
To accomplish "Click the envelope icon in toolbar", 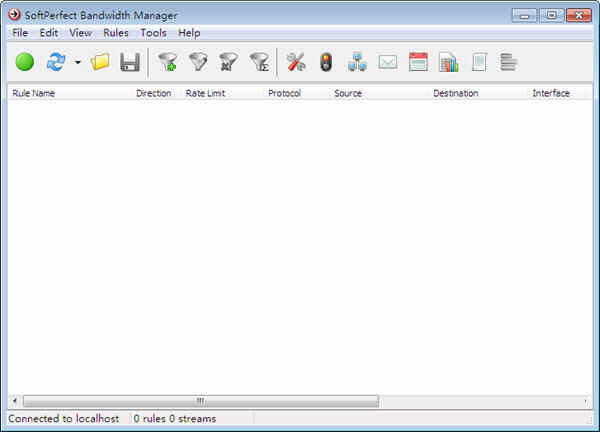I will pos(388,62).
